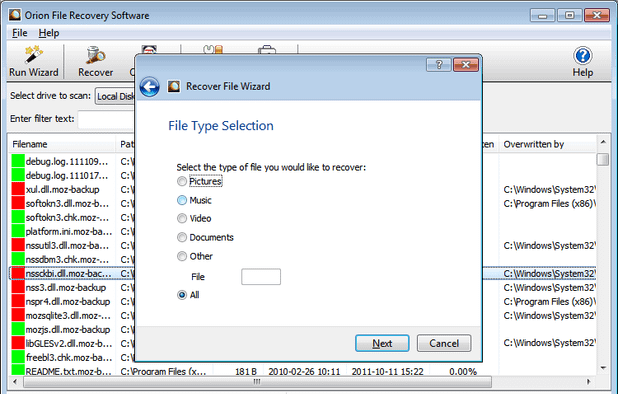The height and width of the screenshot is (394, 618).
Task: Click the Orion app icon in the title bar
Action: 15,15
